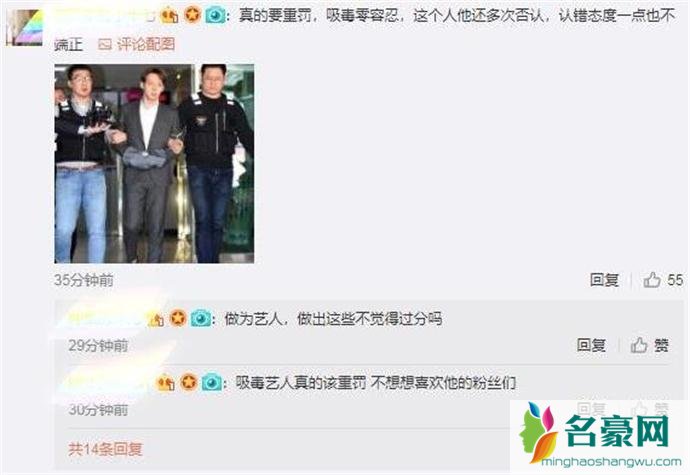Click the 55 like count

[x=675, y=280]
